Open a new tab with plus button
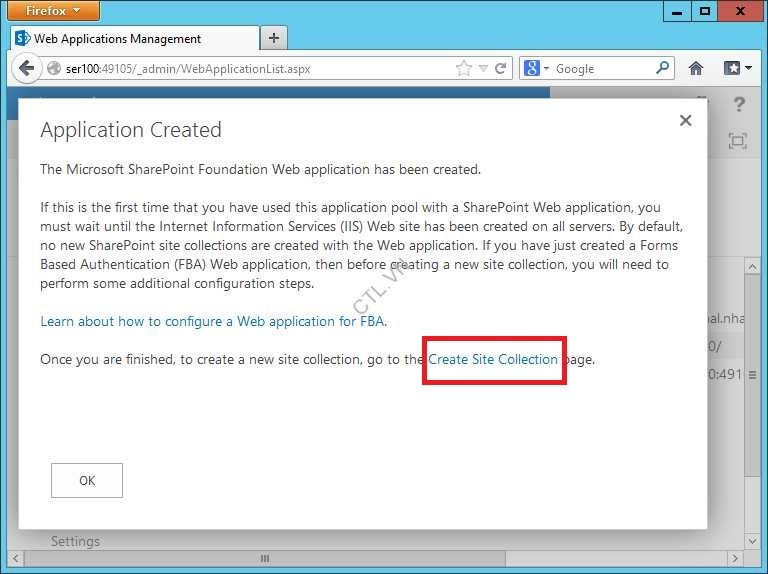Screen dimensions: 768x574 [x=273, y=39]
